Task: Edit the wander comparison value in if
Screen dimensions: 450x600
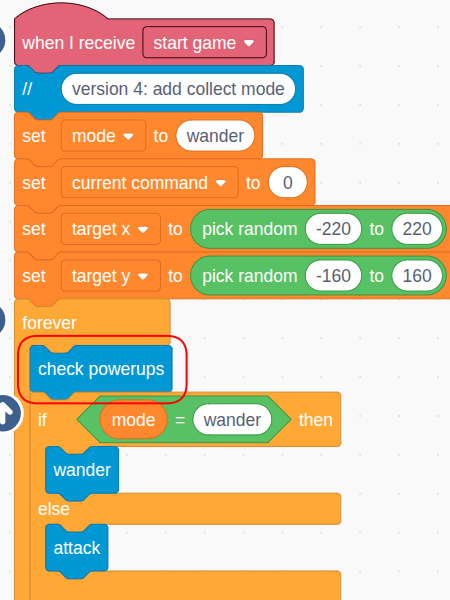Action: tap(232, 420)
